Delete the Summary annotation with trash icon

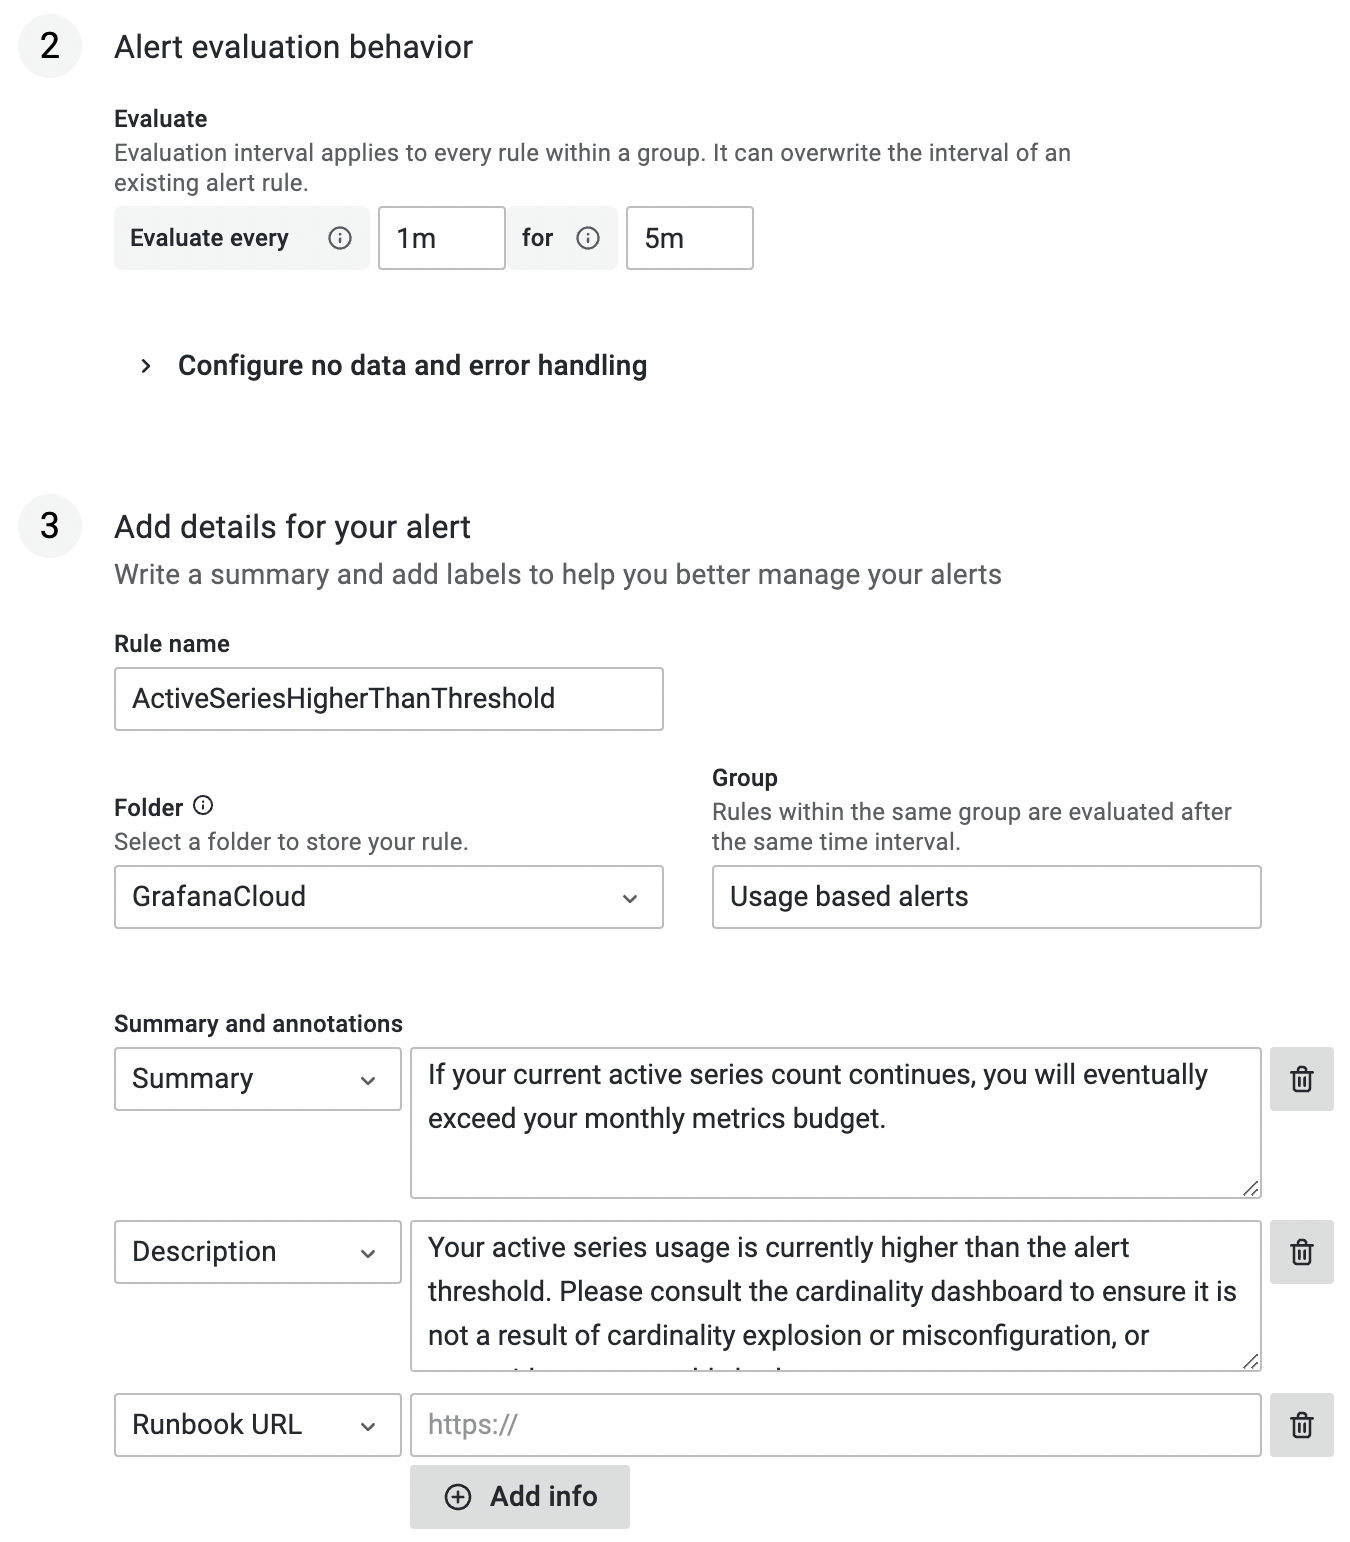click(x=1301, y=1079)
